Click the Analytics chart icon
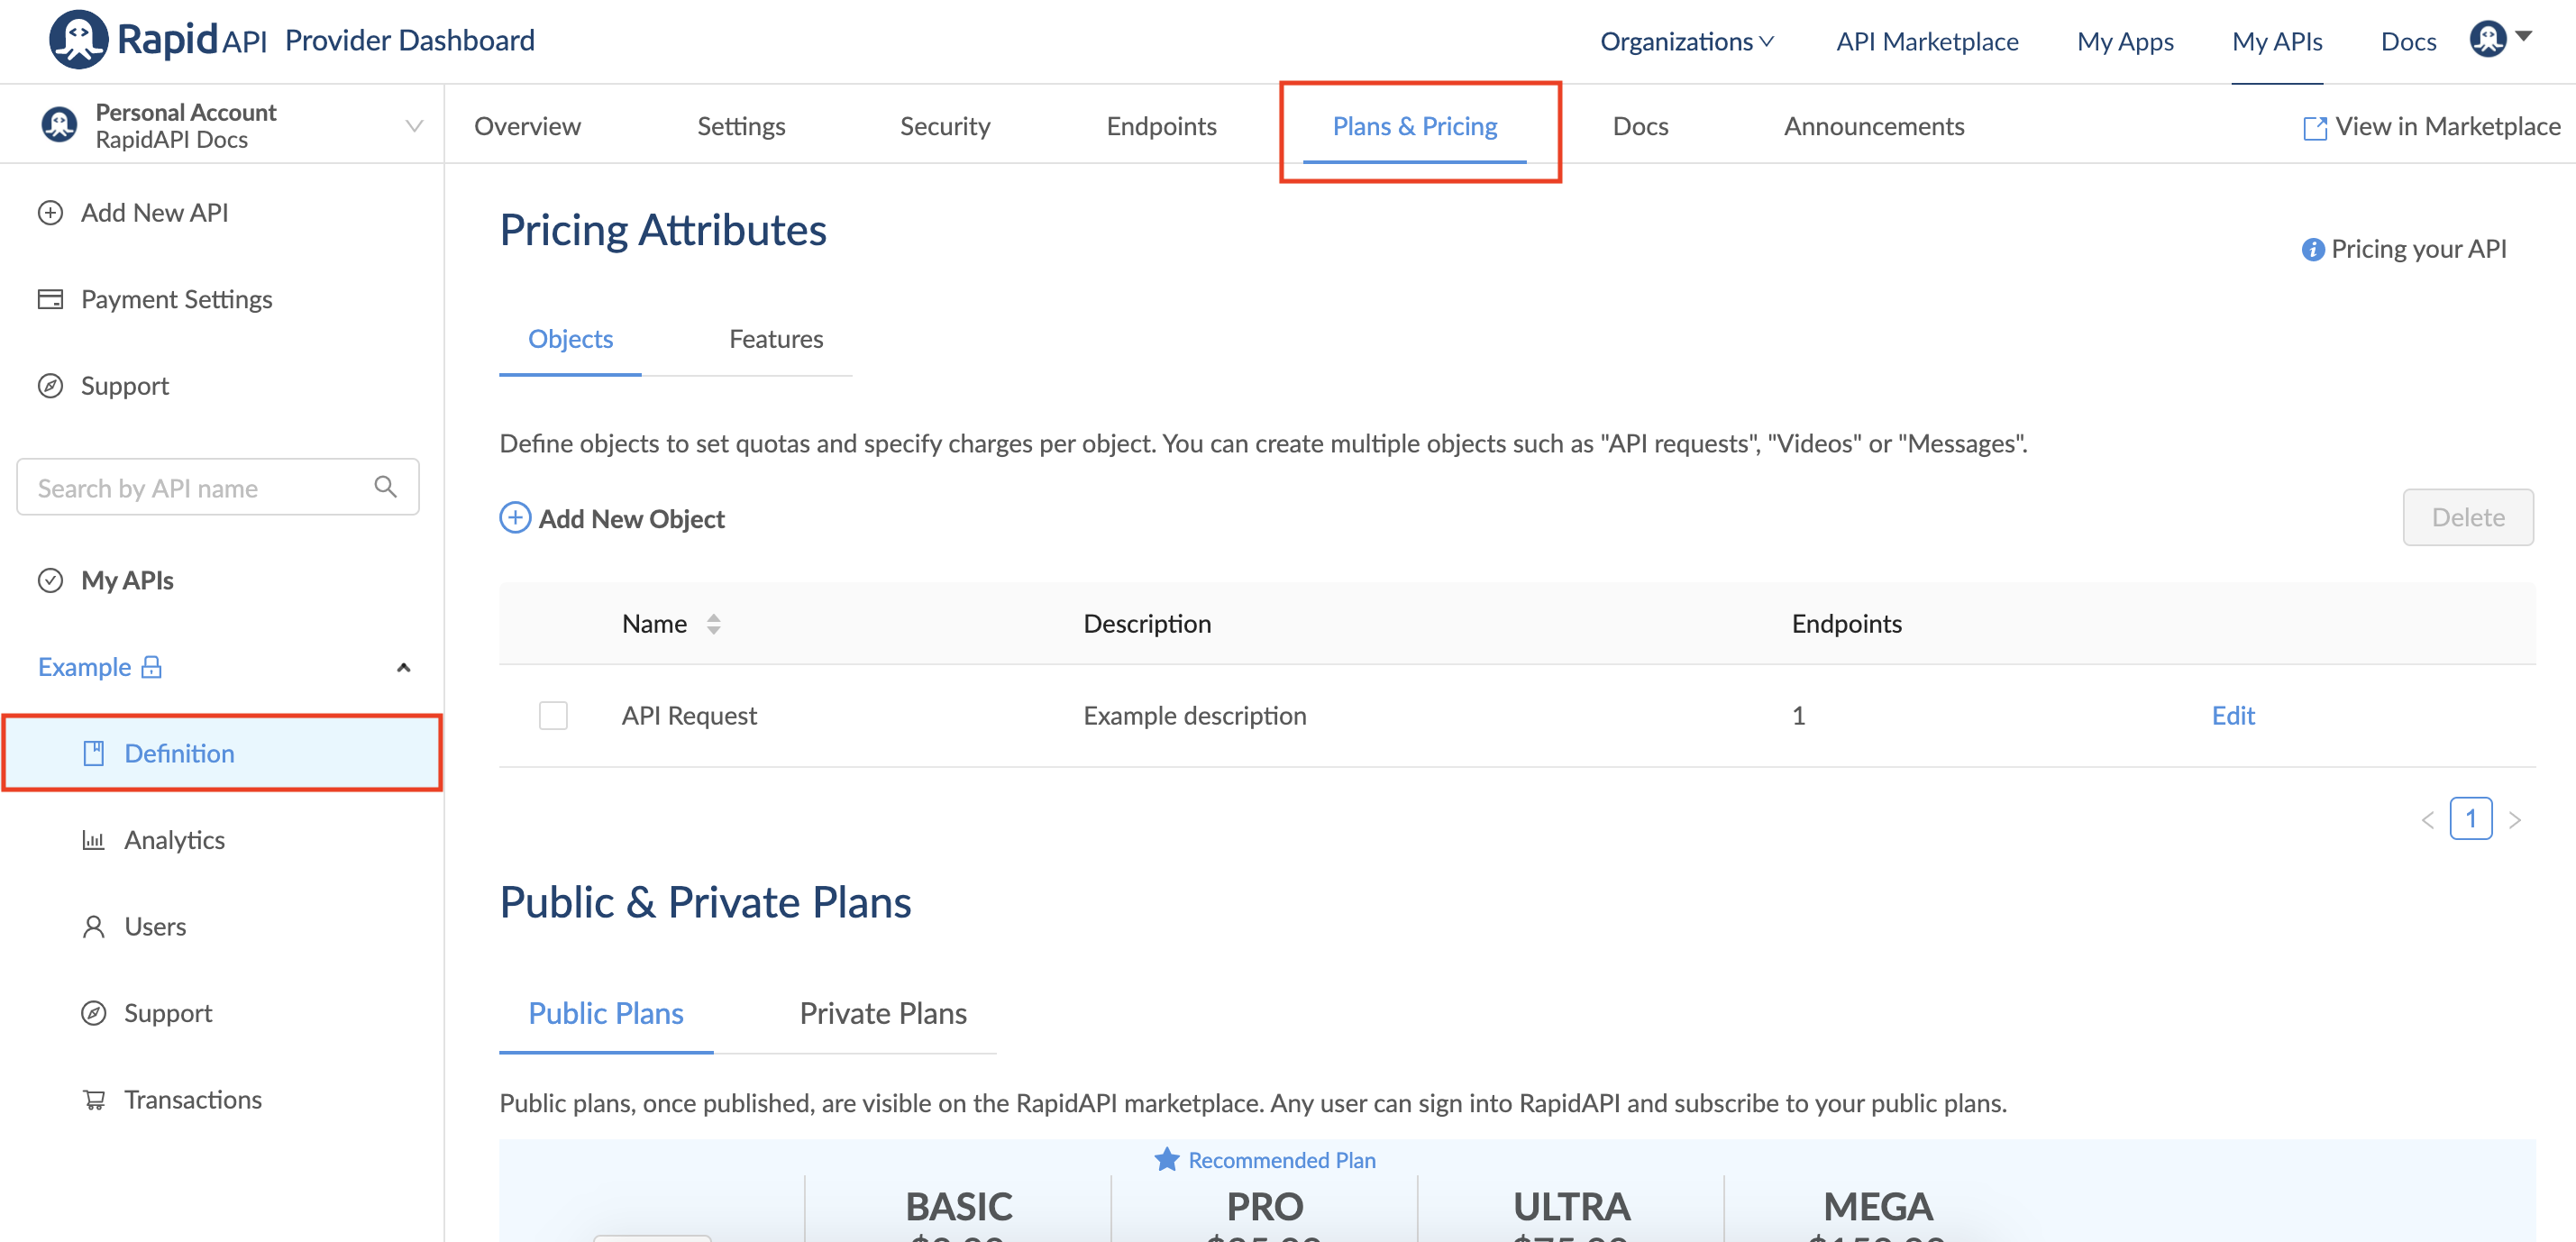The height and width of the screenshot is (1242, 2576). 93,840
